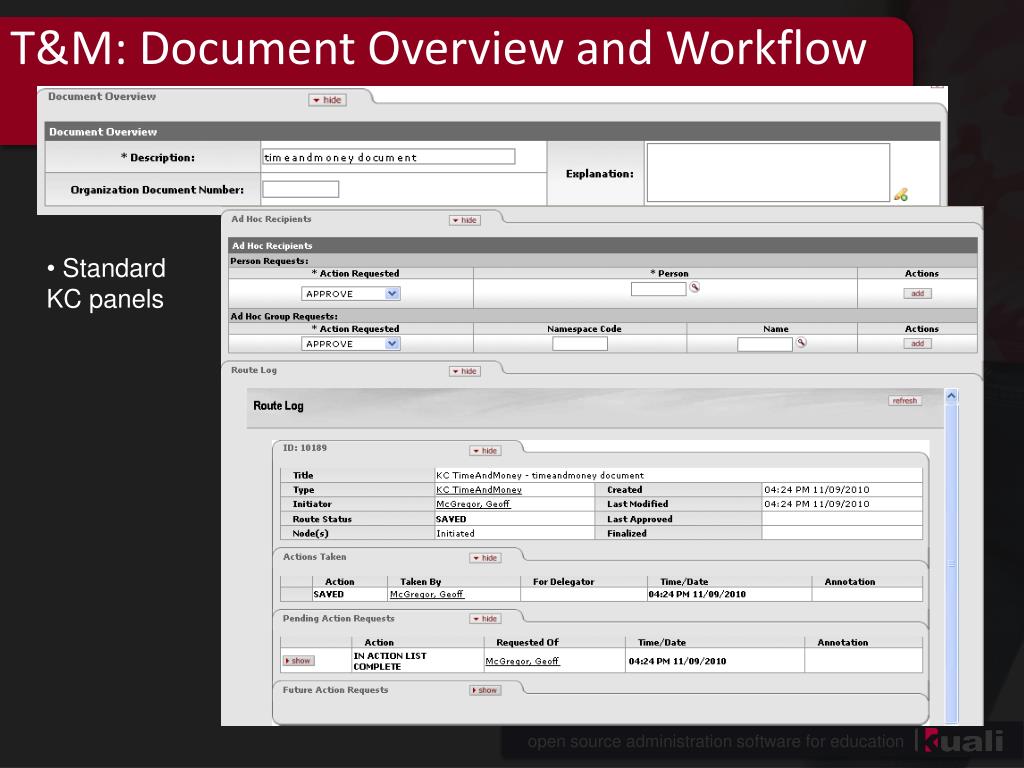Image resolution: width=1024 pixels, height=768 pixels.
Task: Select the Ad Hoc Recipients tab label
Action: (271, 219)
